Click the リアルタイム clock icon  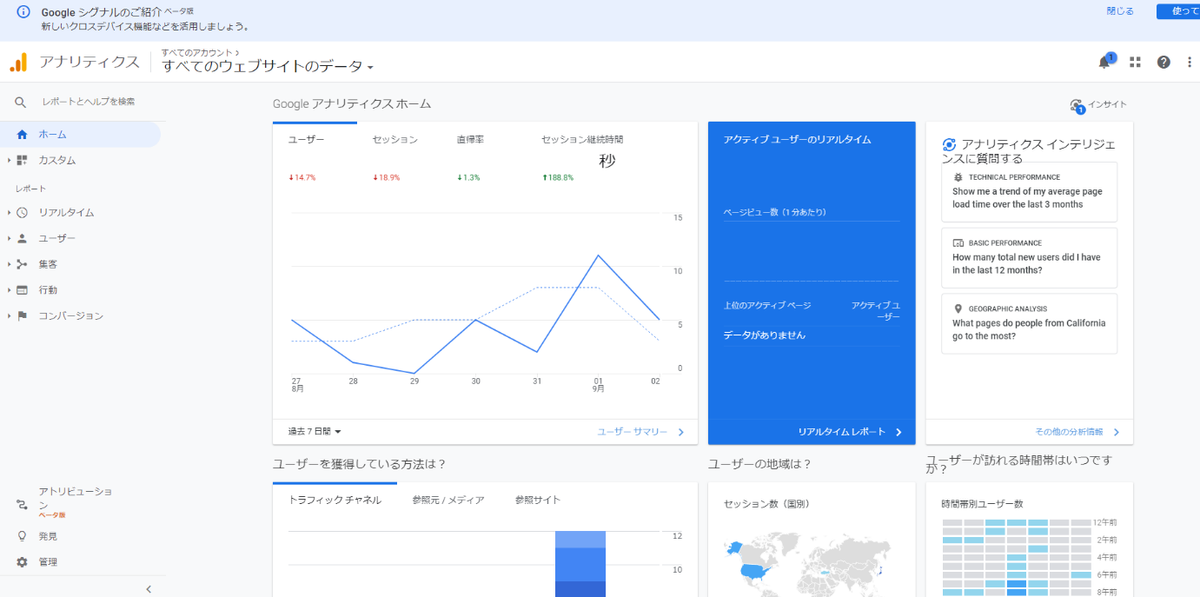(22, 212)
